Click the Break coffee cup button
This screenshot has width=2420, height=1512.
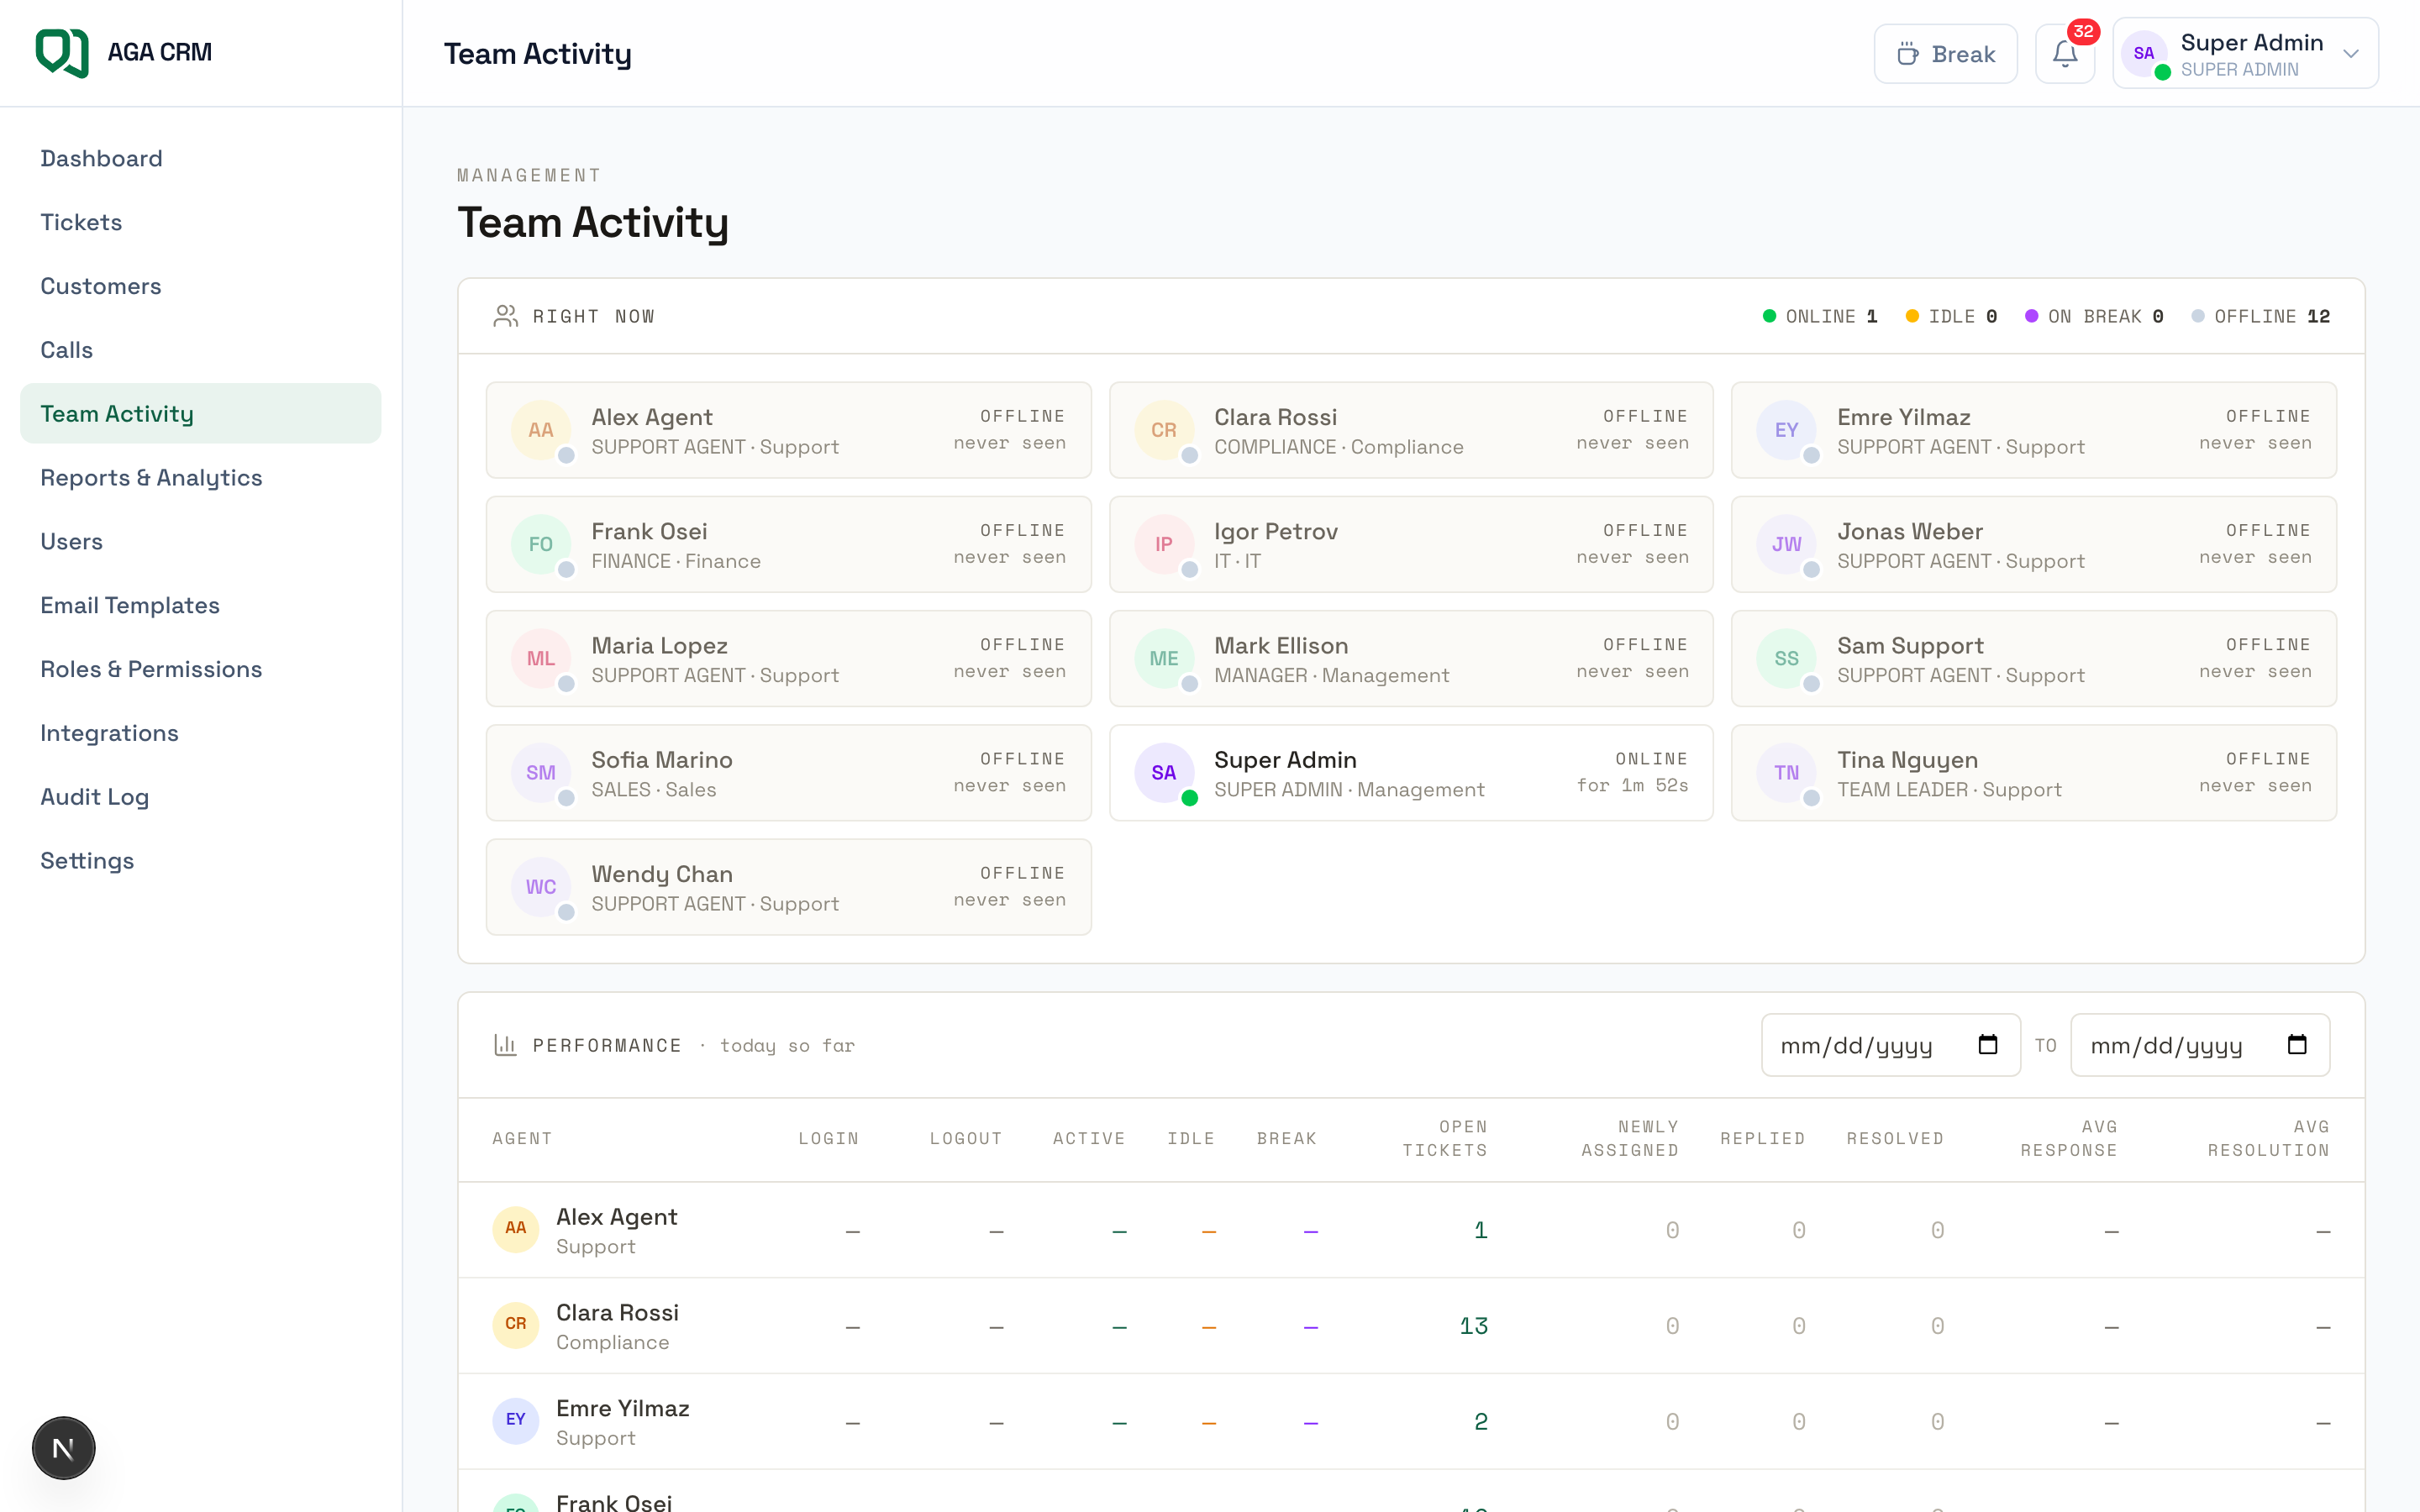click(1945, 54)
